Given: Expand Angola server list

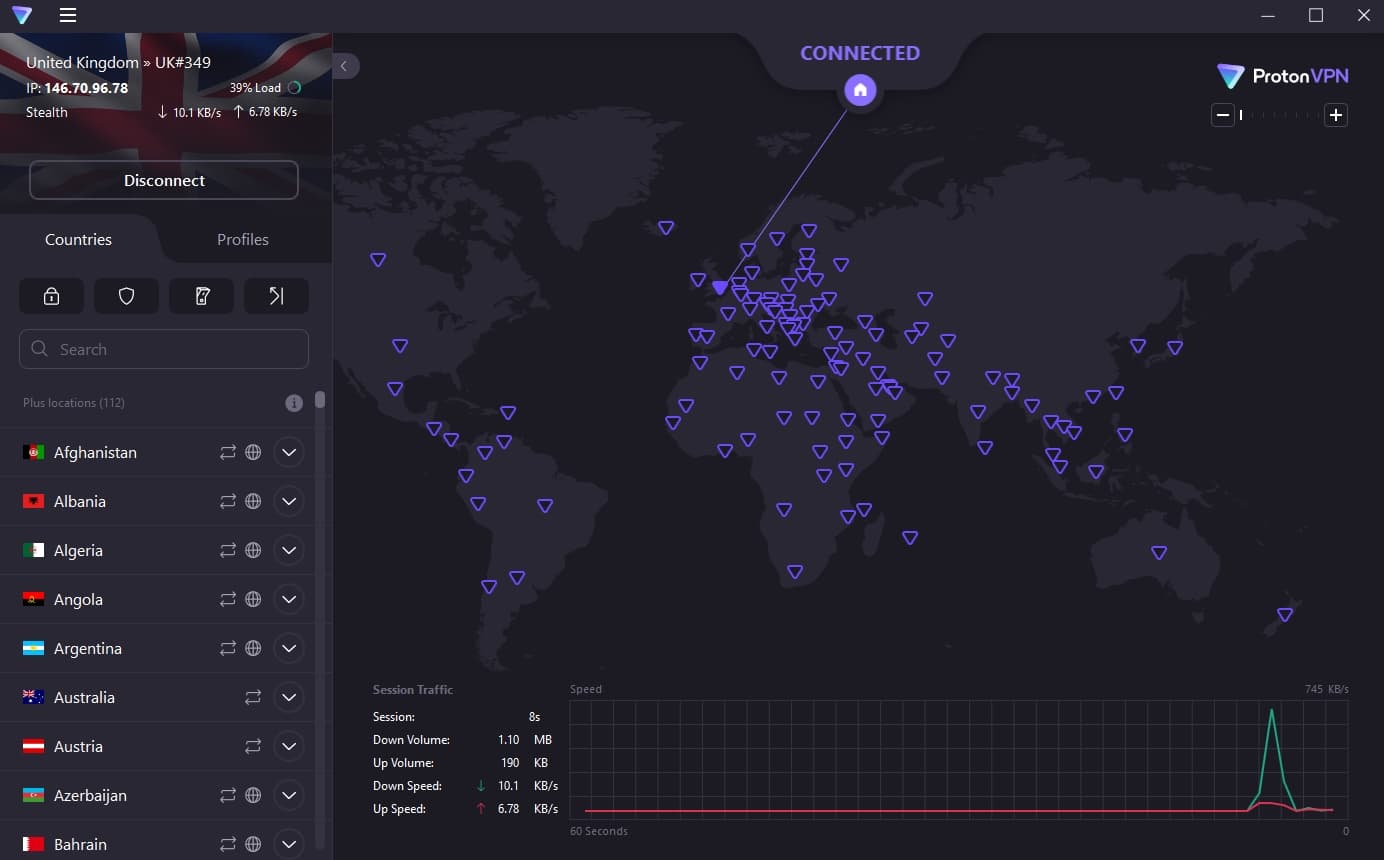Looking at the screenshot, I should [x=289, y=599].
